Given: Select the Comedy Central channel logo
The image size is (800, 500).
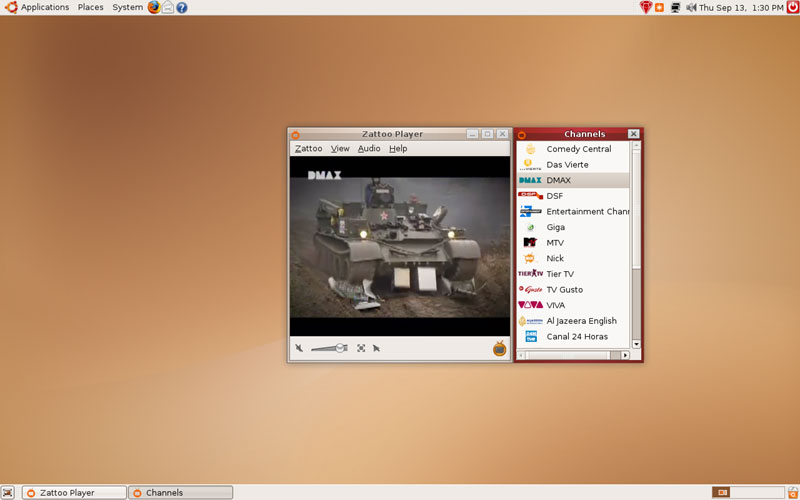Looking at the screenshot, I should [x=531, y=149].
